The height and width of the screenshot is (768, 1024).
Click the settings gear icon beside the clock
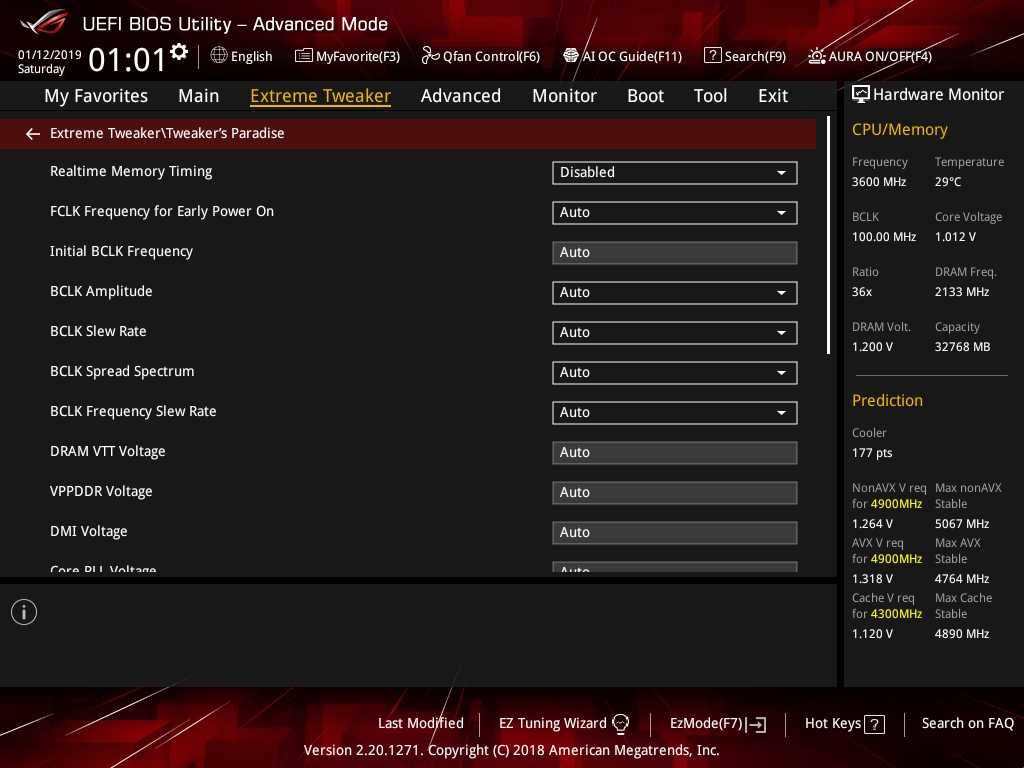click(179, 52)
